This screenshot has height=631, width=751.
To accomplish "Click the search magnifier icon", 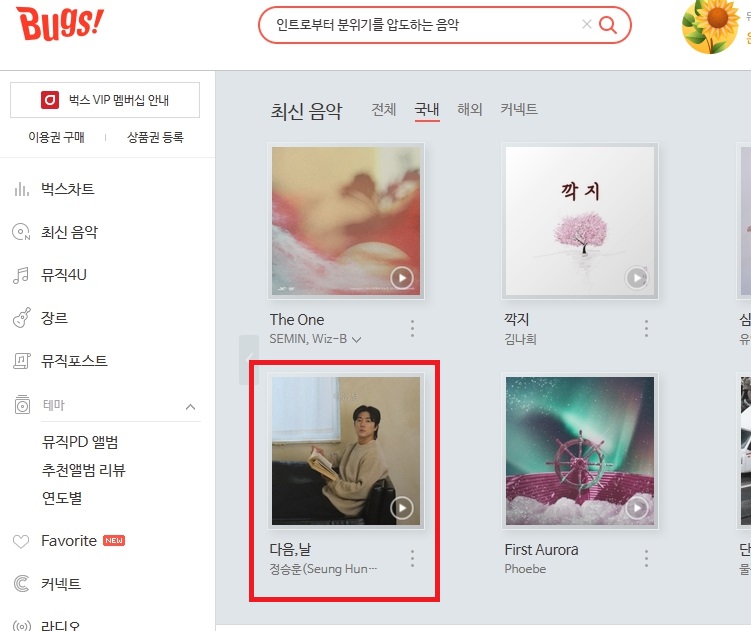I will click(x=608, y=24).
